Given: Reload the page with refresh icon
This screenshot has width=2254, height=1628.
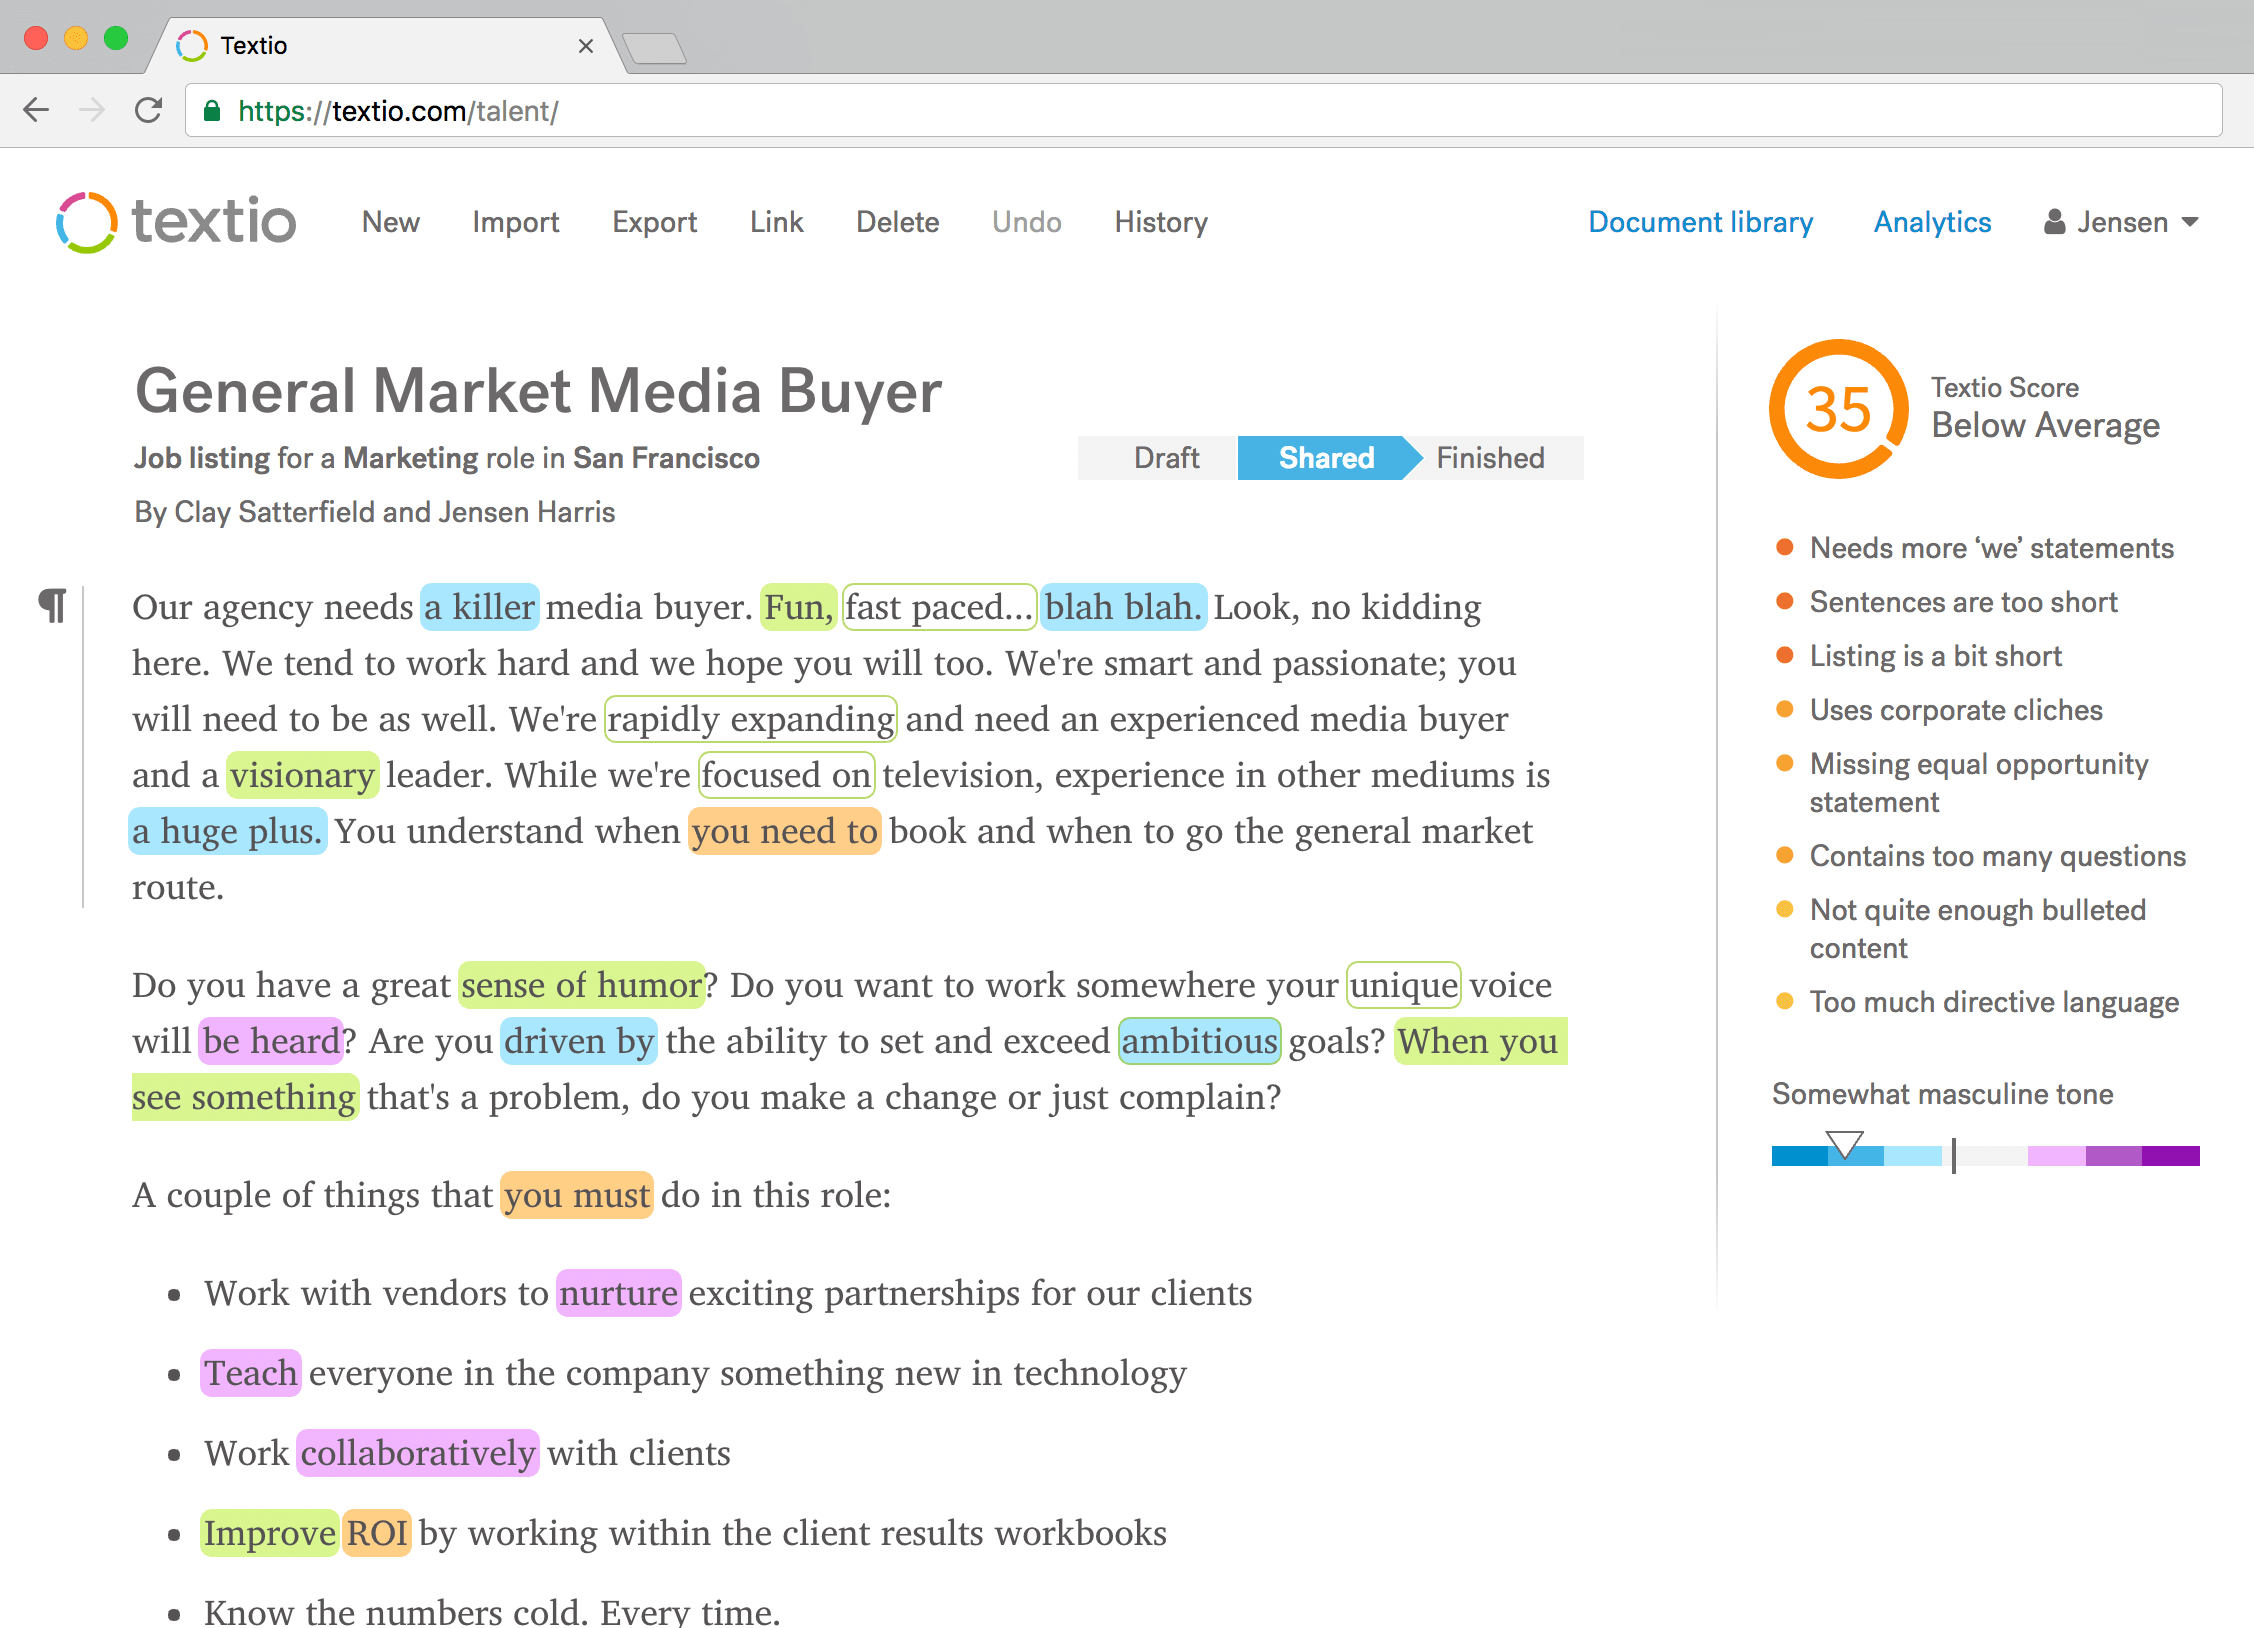Looking at the screenshot, I should [149, 110].
